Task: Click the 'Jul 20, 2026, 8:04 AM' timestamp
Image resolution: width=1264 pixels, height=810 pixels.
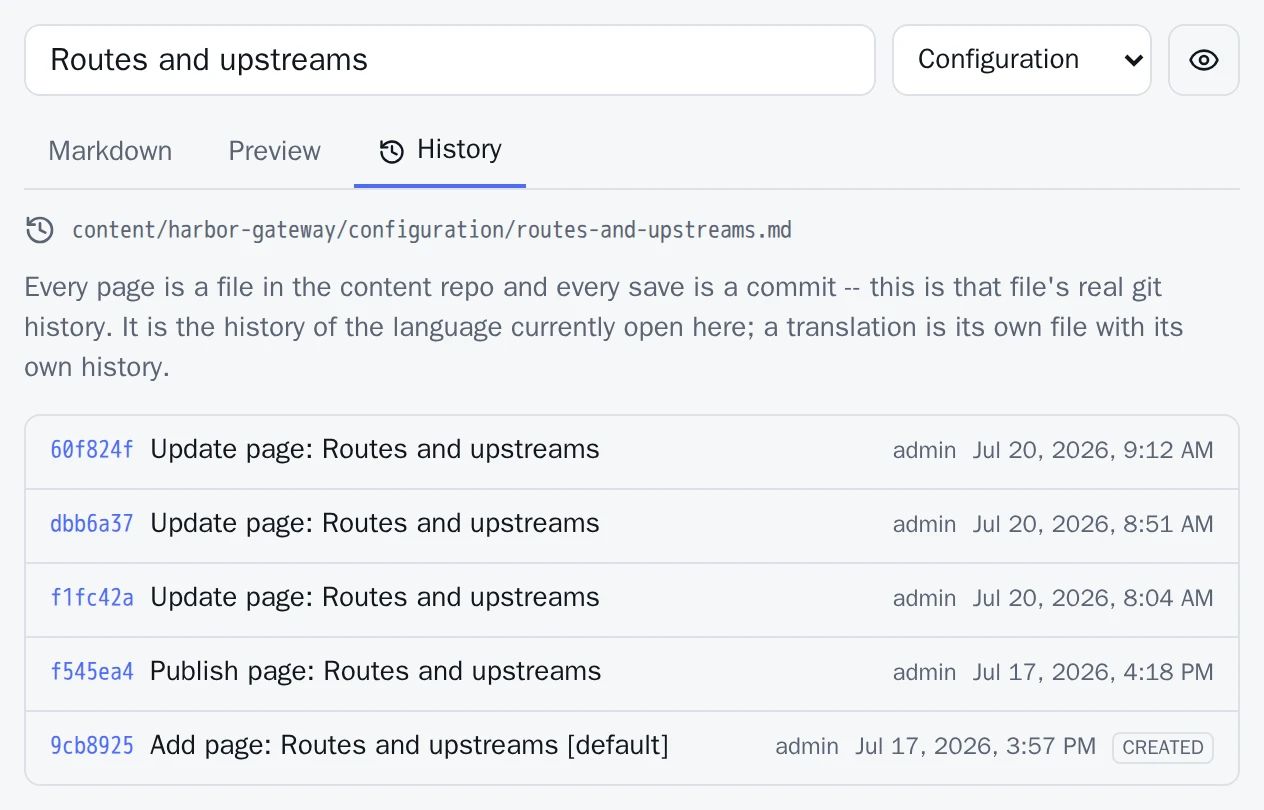Action: point(1093,598)
